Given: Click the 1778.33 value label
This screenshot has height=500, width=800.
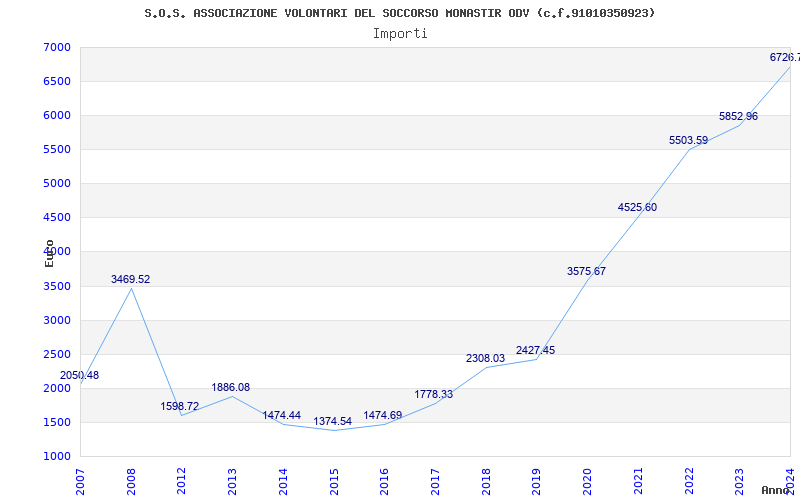Looking at the screenshot, I should pyautogui.click(x=433, y=394).
